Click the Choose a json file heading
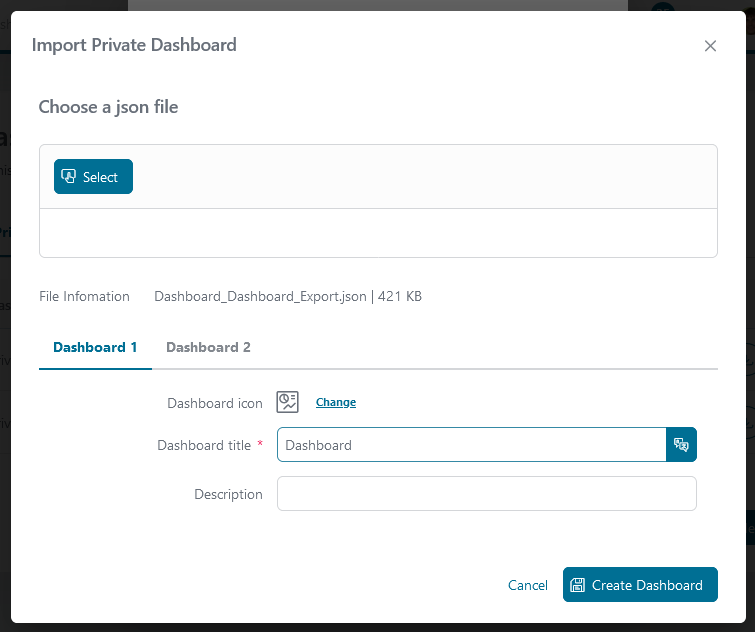755x632 pixels. point(108,107)
